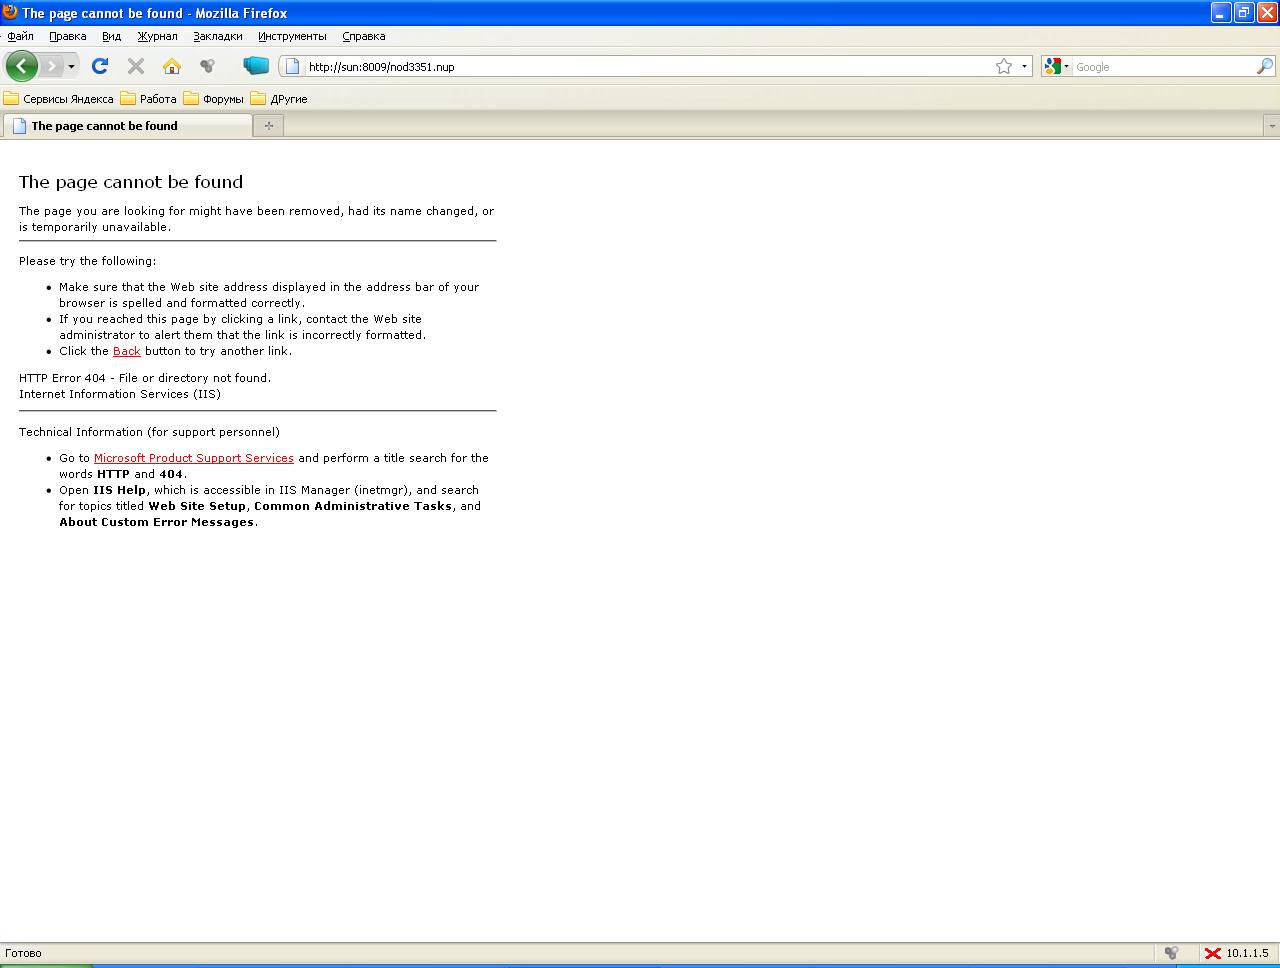Viewport: 1280px width, 968px height.
Task: Open the Закладки menu
Action: coord(217,36)
